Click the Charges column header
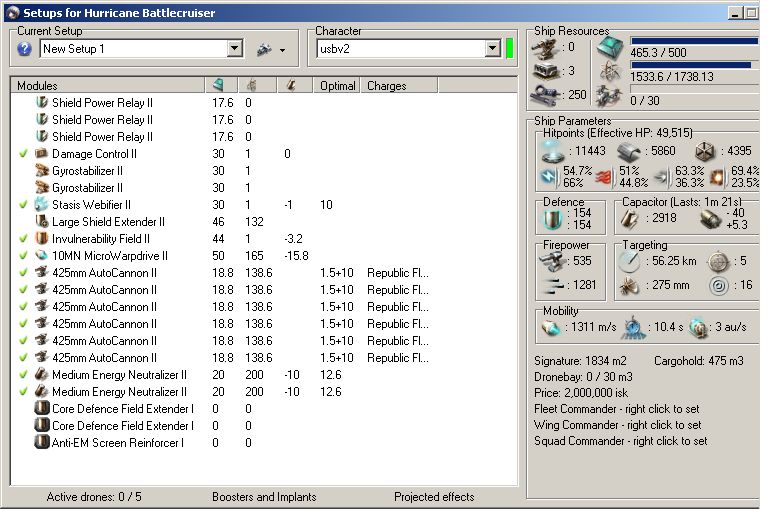This screenshot has height=509, width=784. coord(399,86)
